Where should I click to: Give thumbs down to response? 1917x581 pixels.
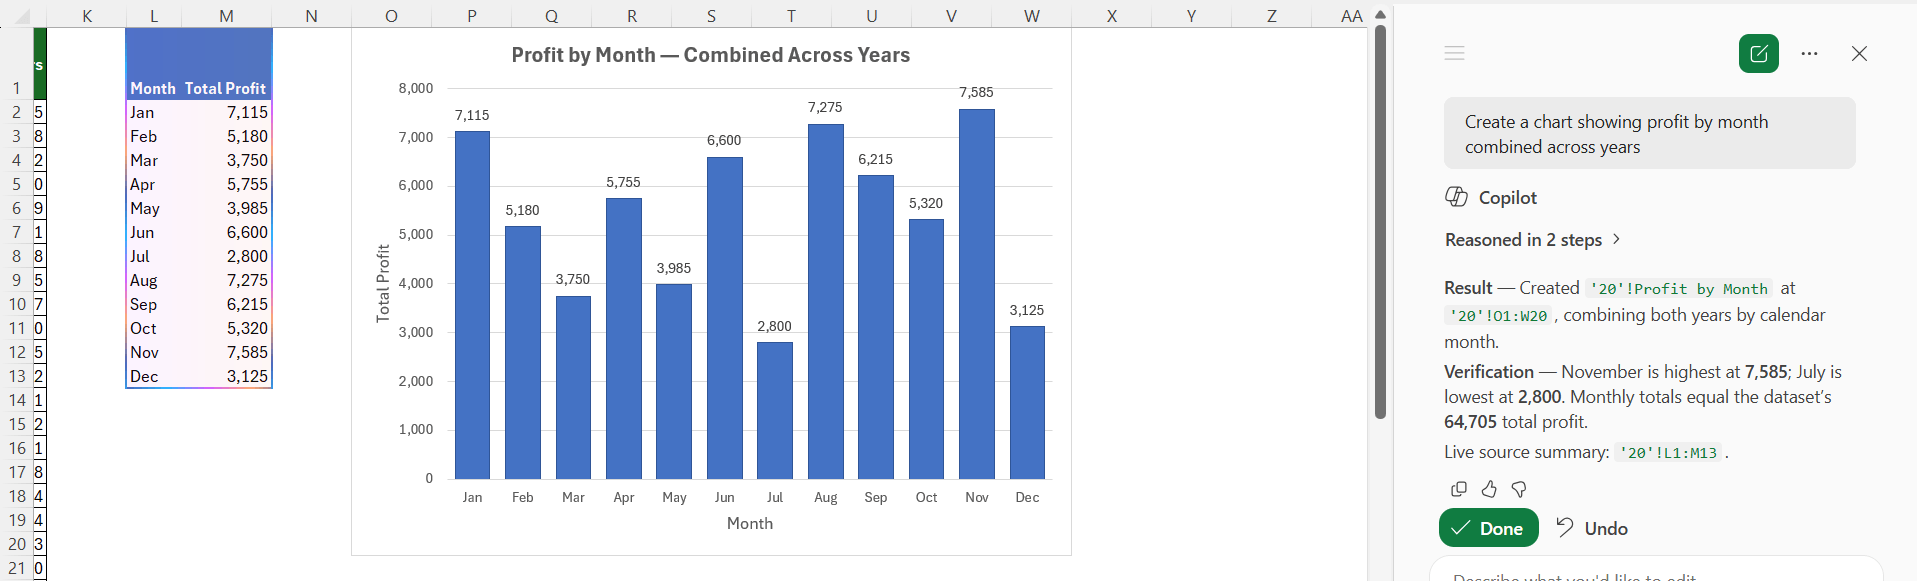pos(1519,489)
